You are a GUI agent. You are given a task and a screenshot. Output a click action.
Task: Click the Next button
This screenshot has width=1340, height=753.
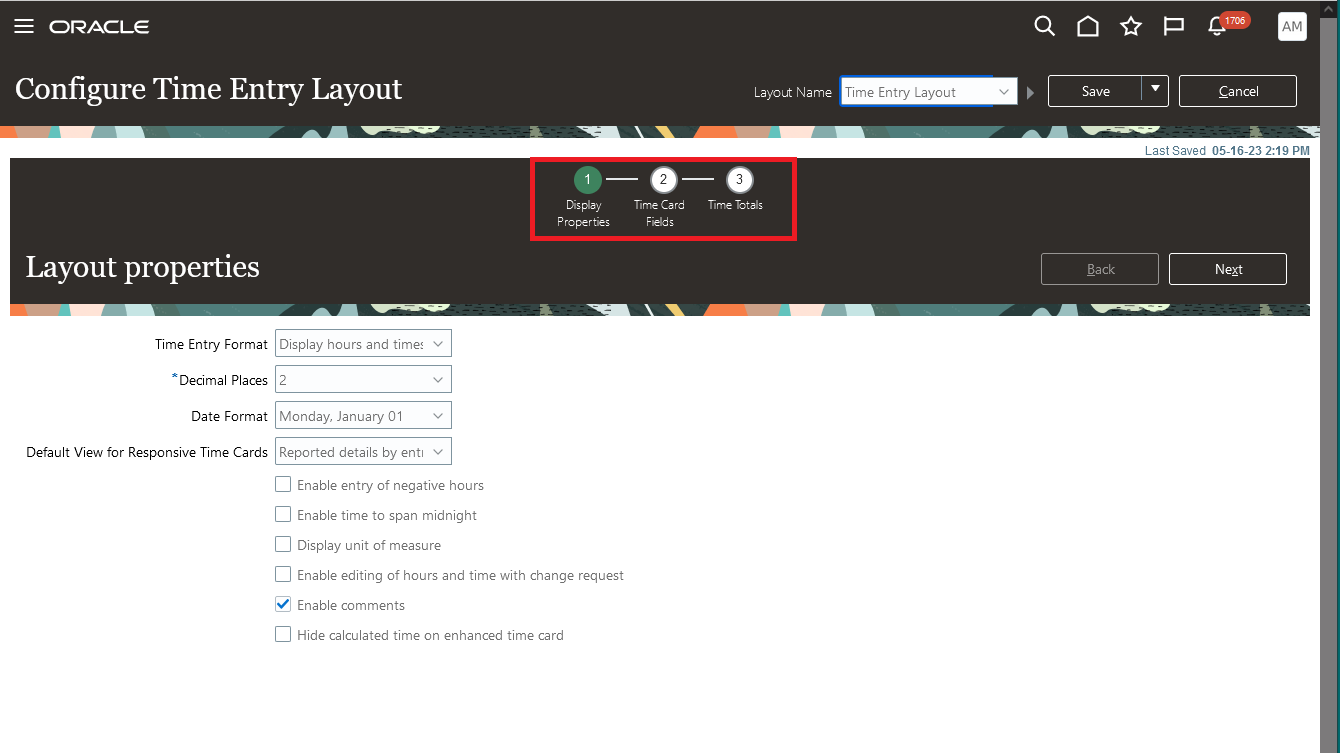click(1228, 268)
